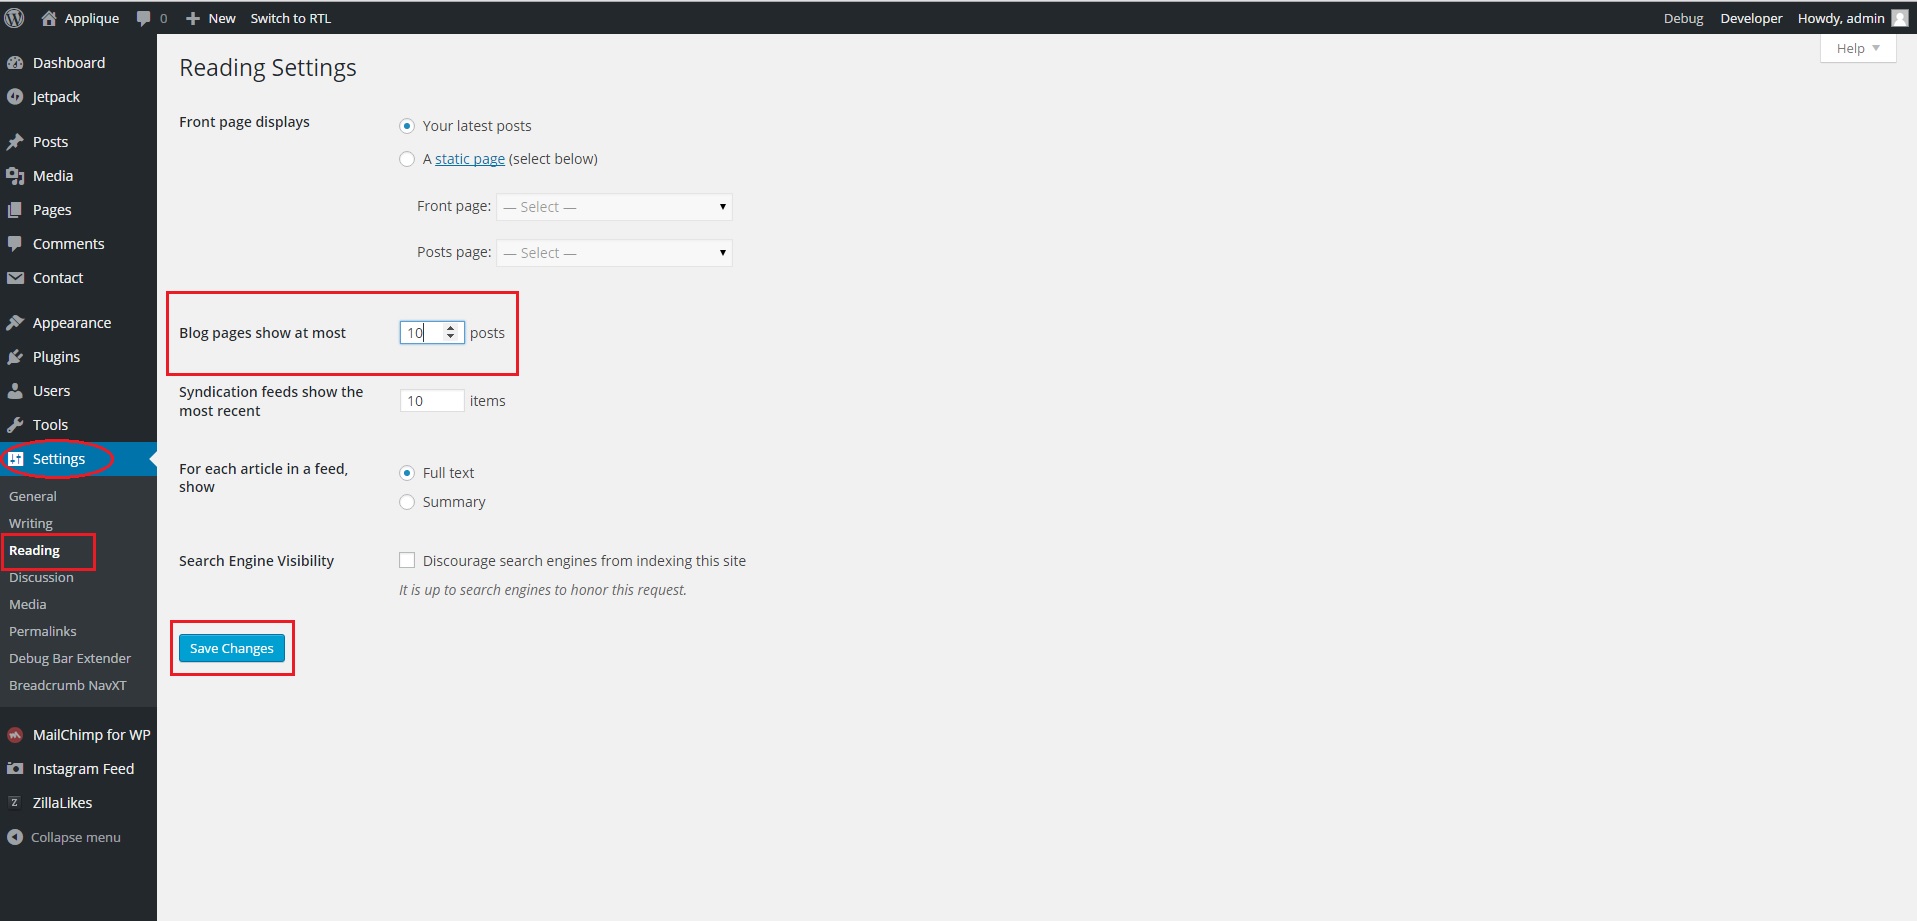The width and height of the screenshot is (1917, 921).
Task: Expand the Help panel tab
Action: 1857,48
